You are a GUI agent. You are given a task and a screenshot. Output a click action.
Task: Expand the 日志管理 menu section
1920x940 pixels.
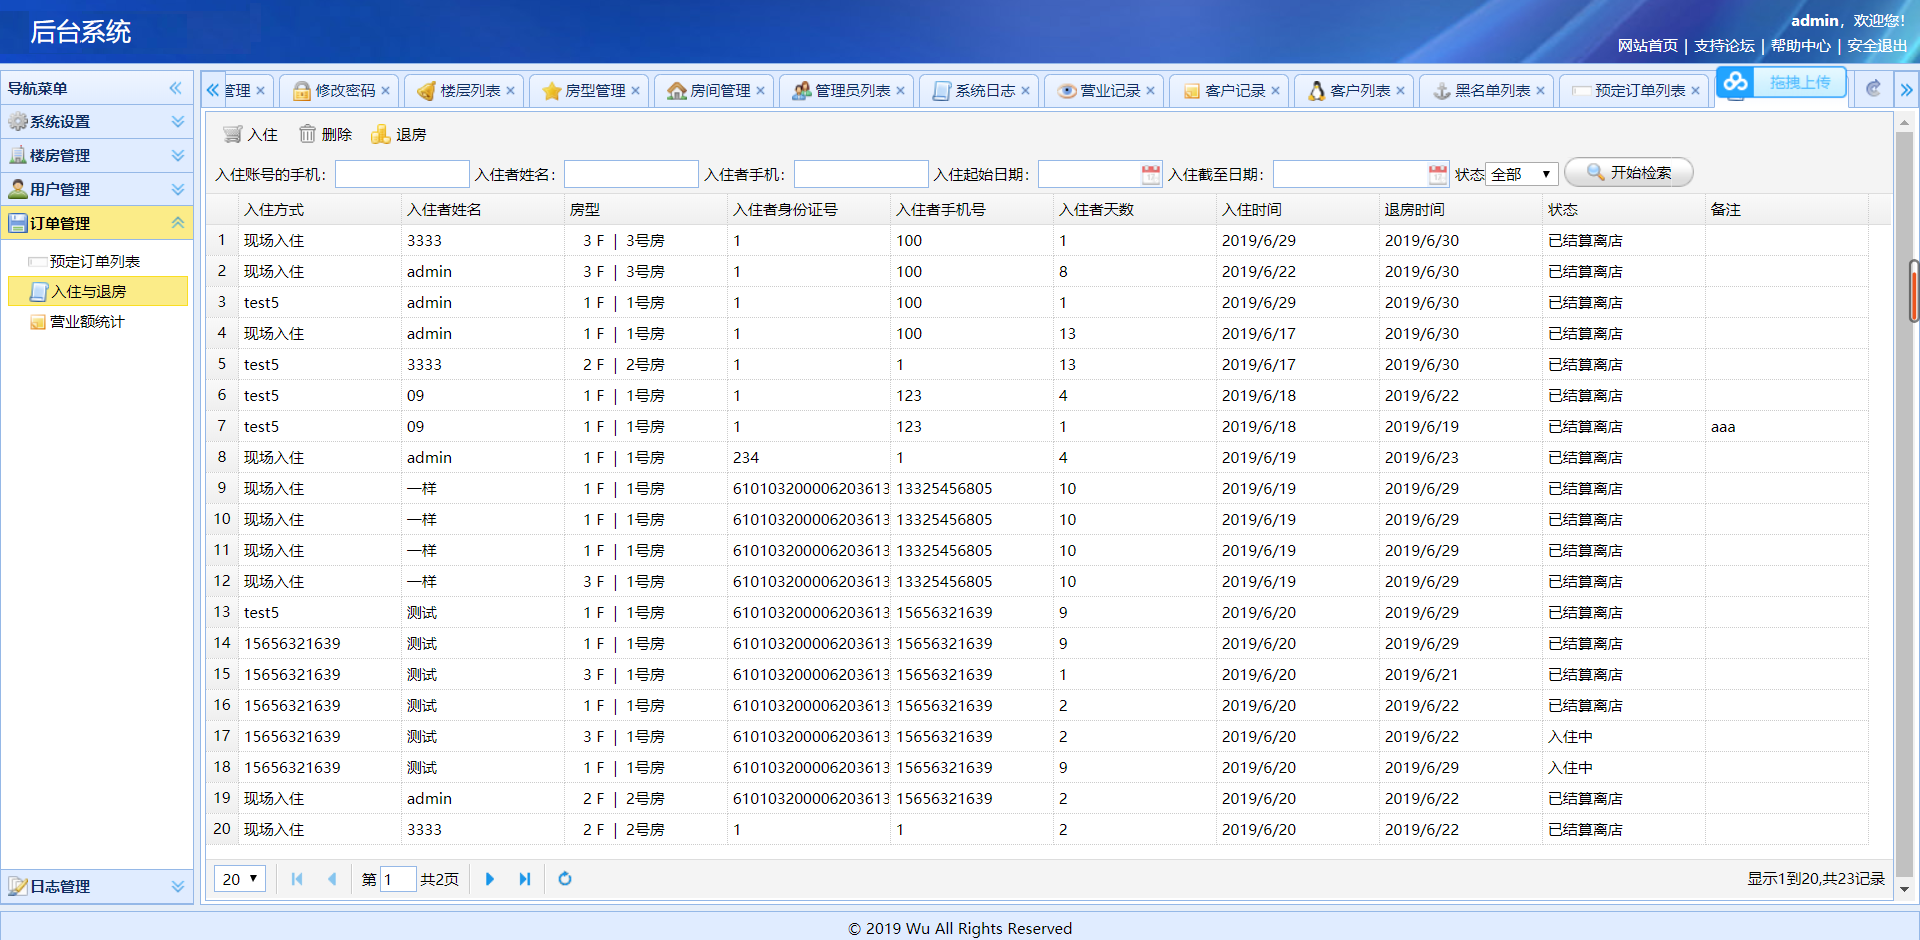click(178, 887)
